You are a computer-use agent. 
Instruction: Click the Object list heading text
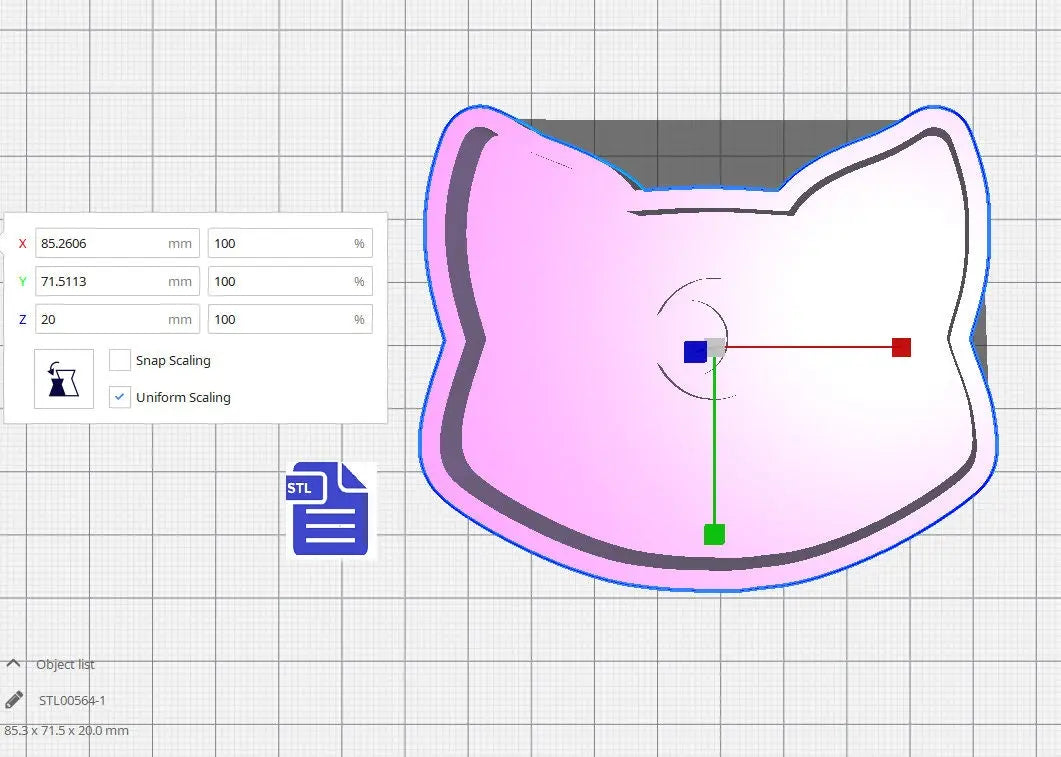click(x=65, y=664)
